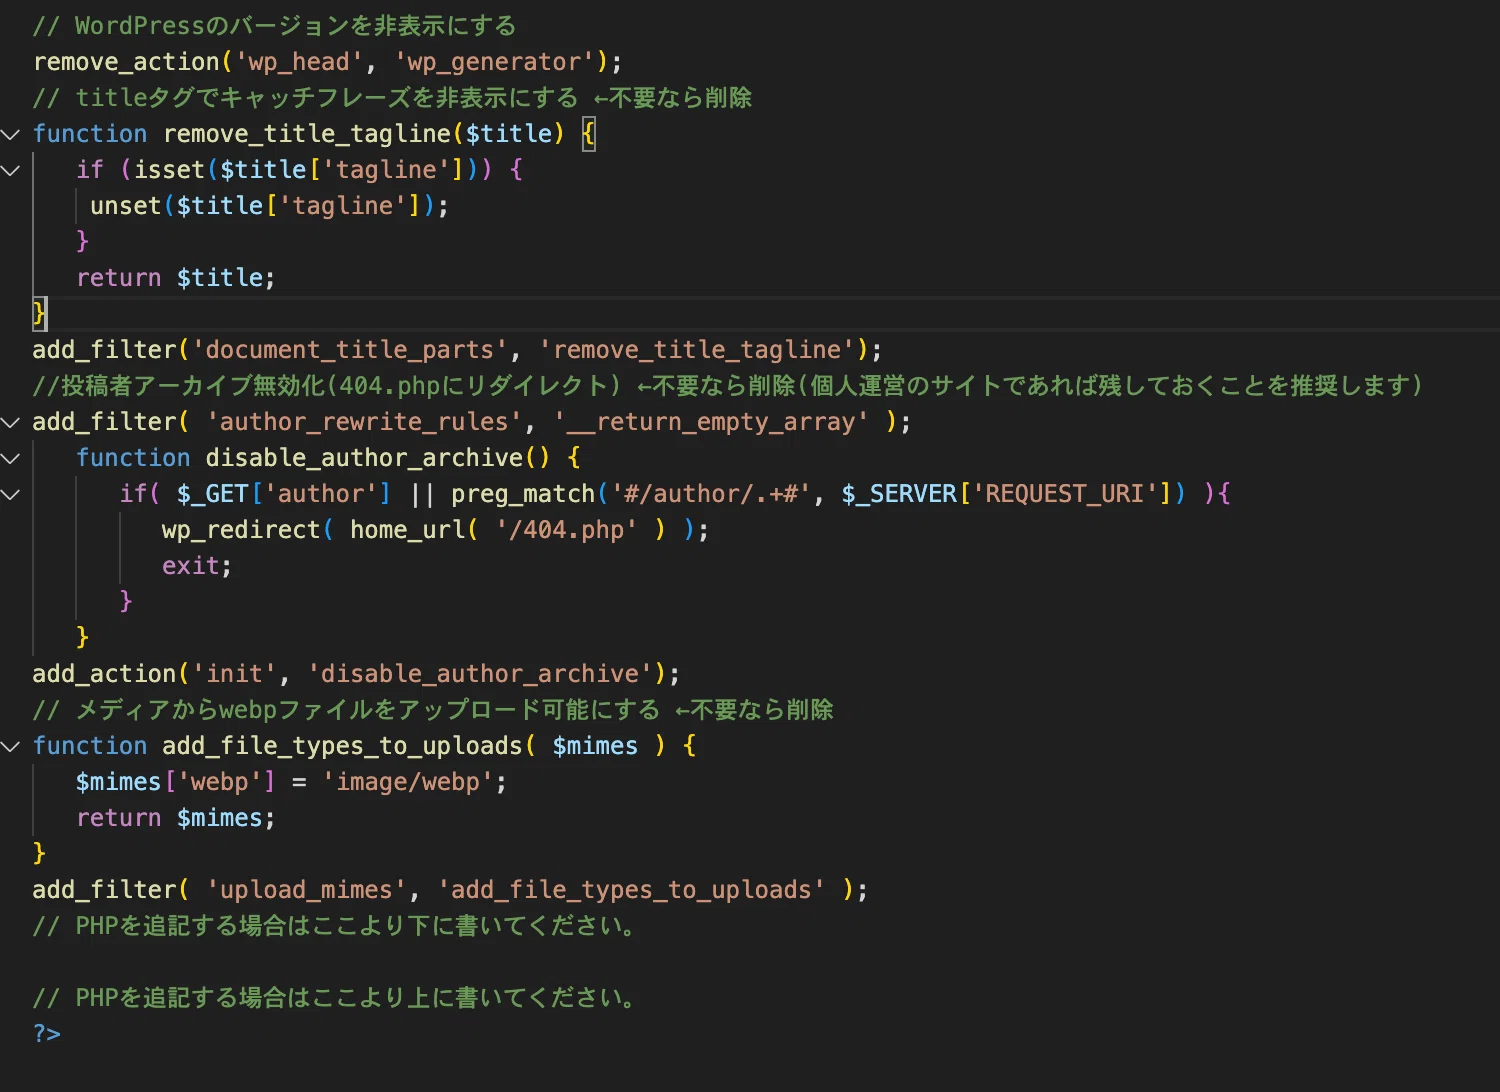1500x1092 pixels.
Task: Click the 'document_title_parts' string
Action: [x=350, y=350]
